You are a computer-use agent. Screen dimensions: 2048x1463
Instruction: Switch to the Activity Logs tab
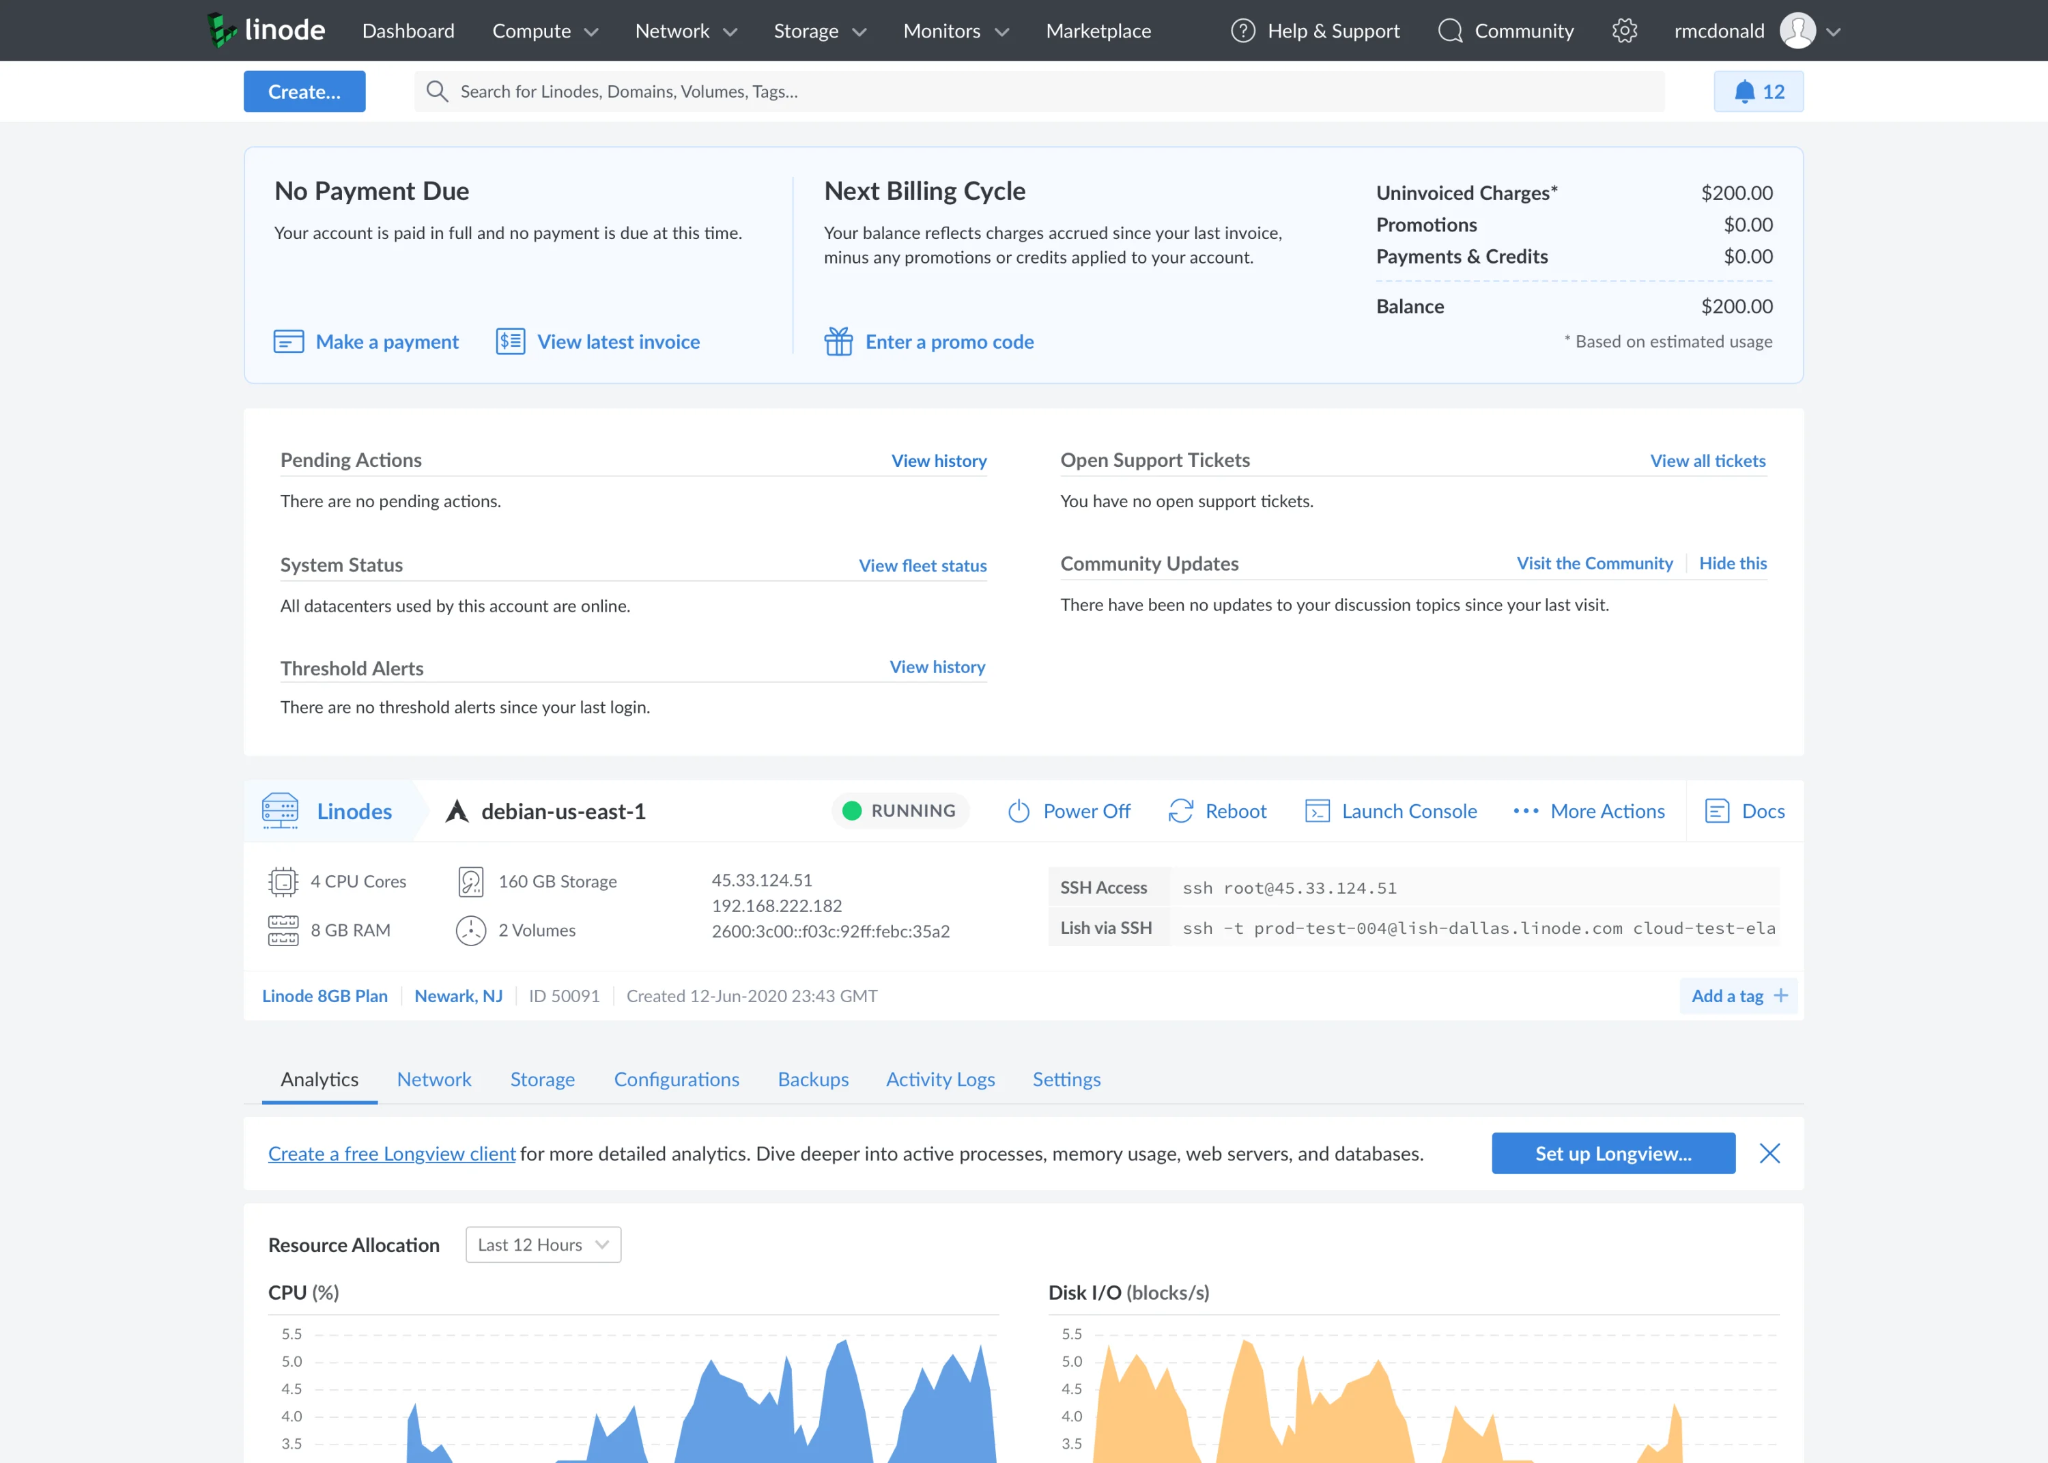click(940, 1079)
